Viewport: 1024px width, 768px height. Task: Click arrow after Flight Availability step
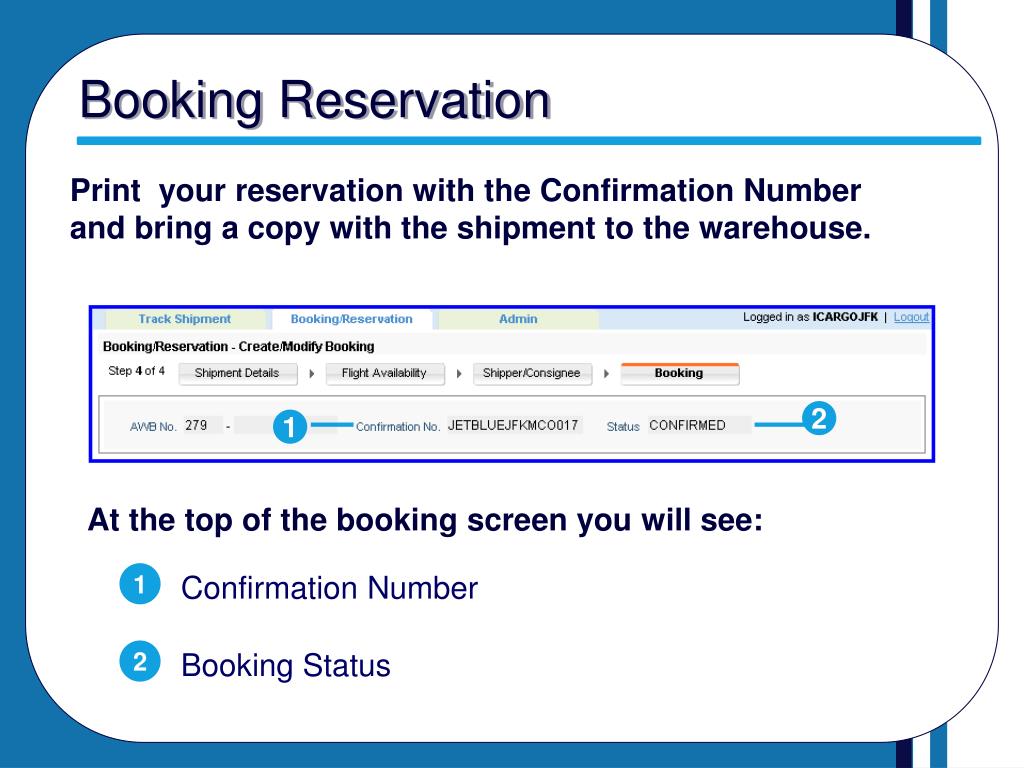coord(459,374)
